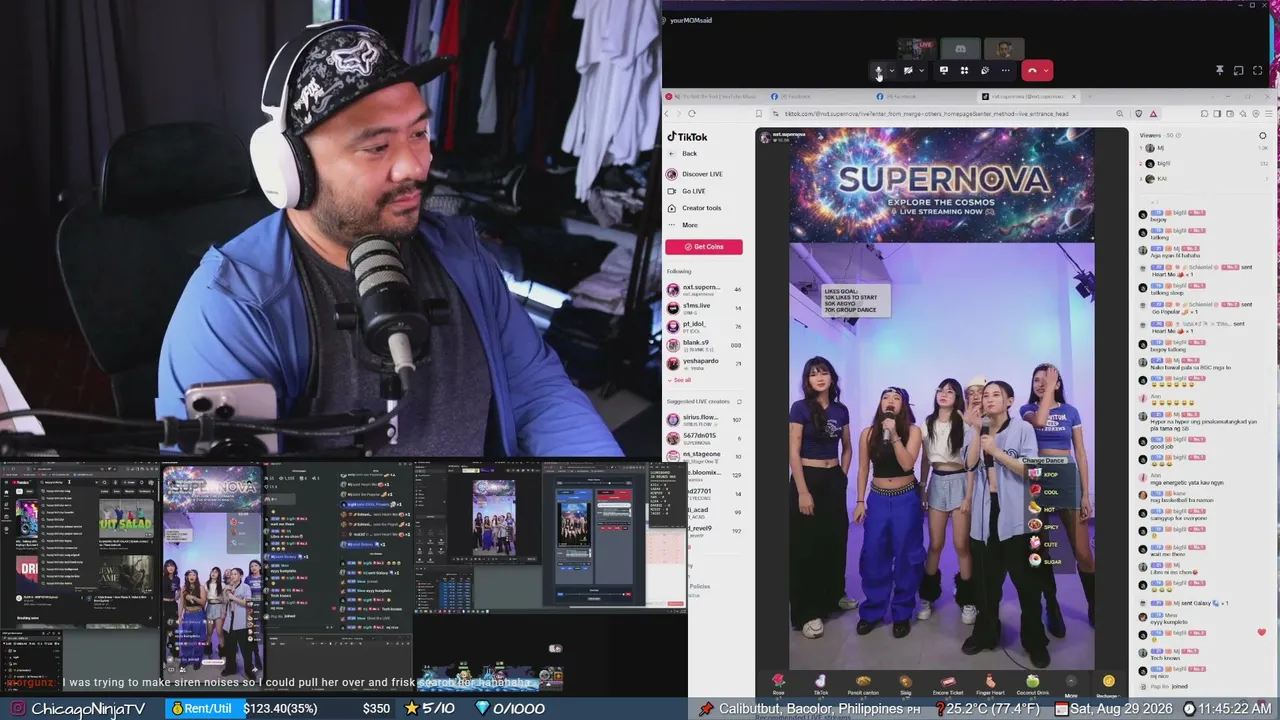Reload the TikTok page
1280x720 pixels.
tap(691, 114)
